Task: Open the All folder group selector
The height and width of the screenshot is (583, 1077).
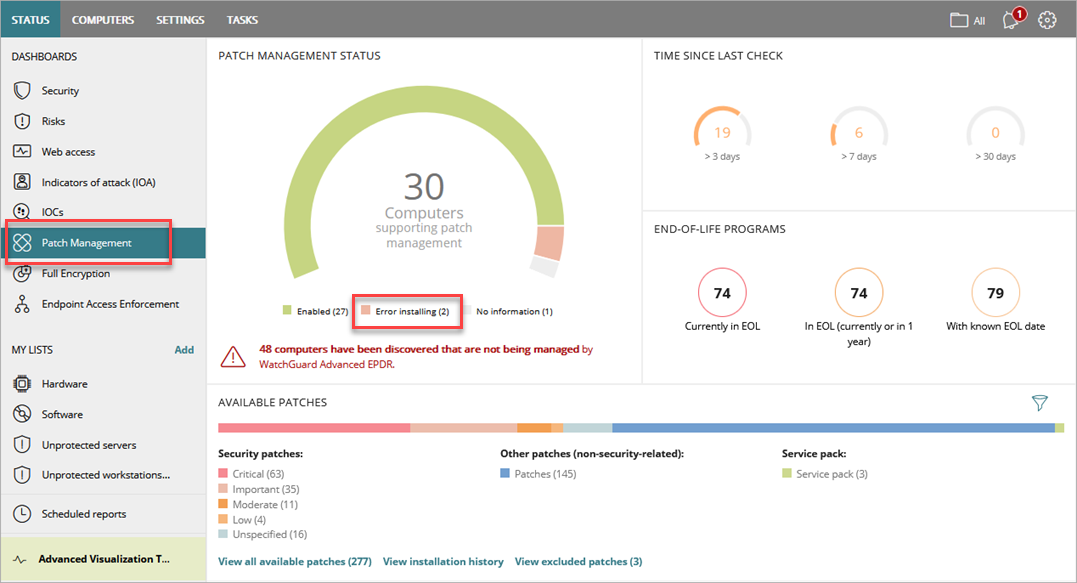Action: tap(966, 19)
